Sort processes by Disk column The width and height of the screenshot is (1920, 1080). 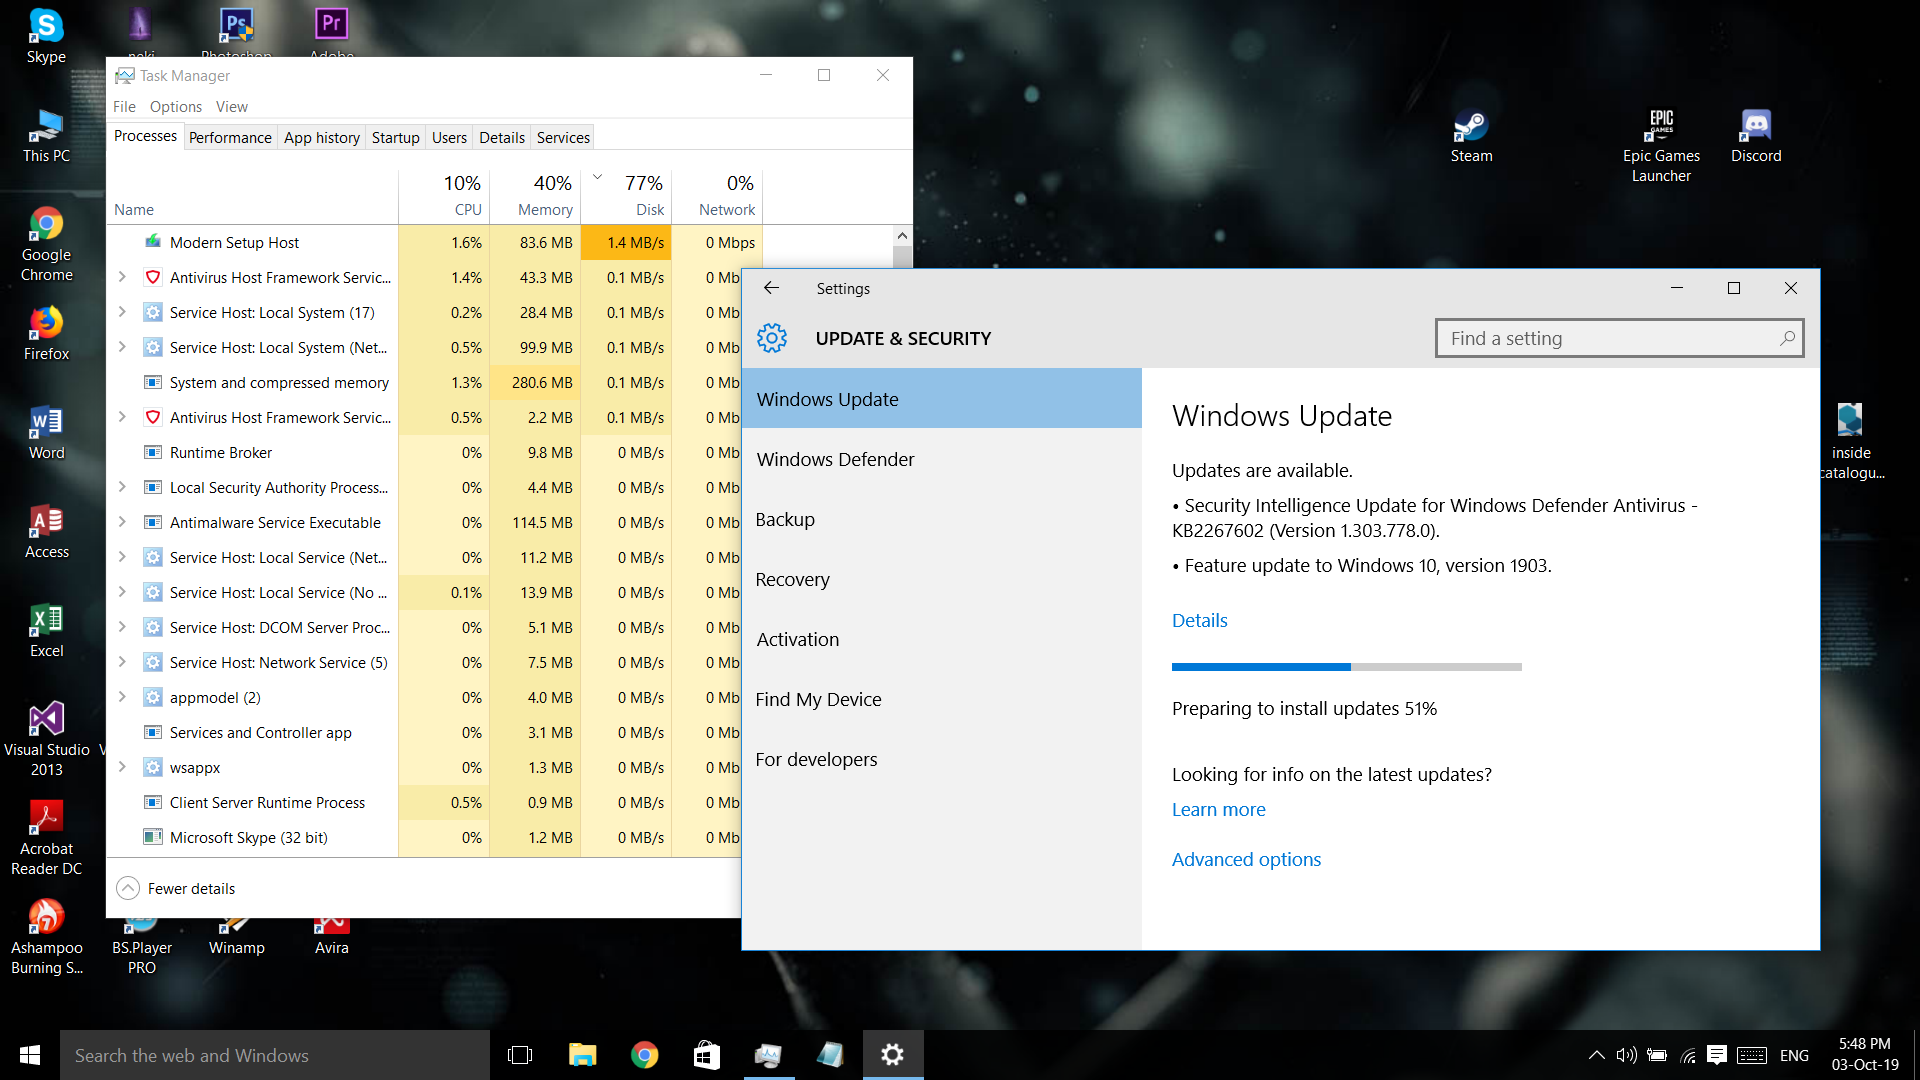coord(626,195)
